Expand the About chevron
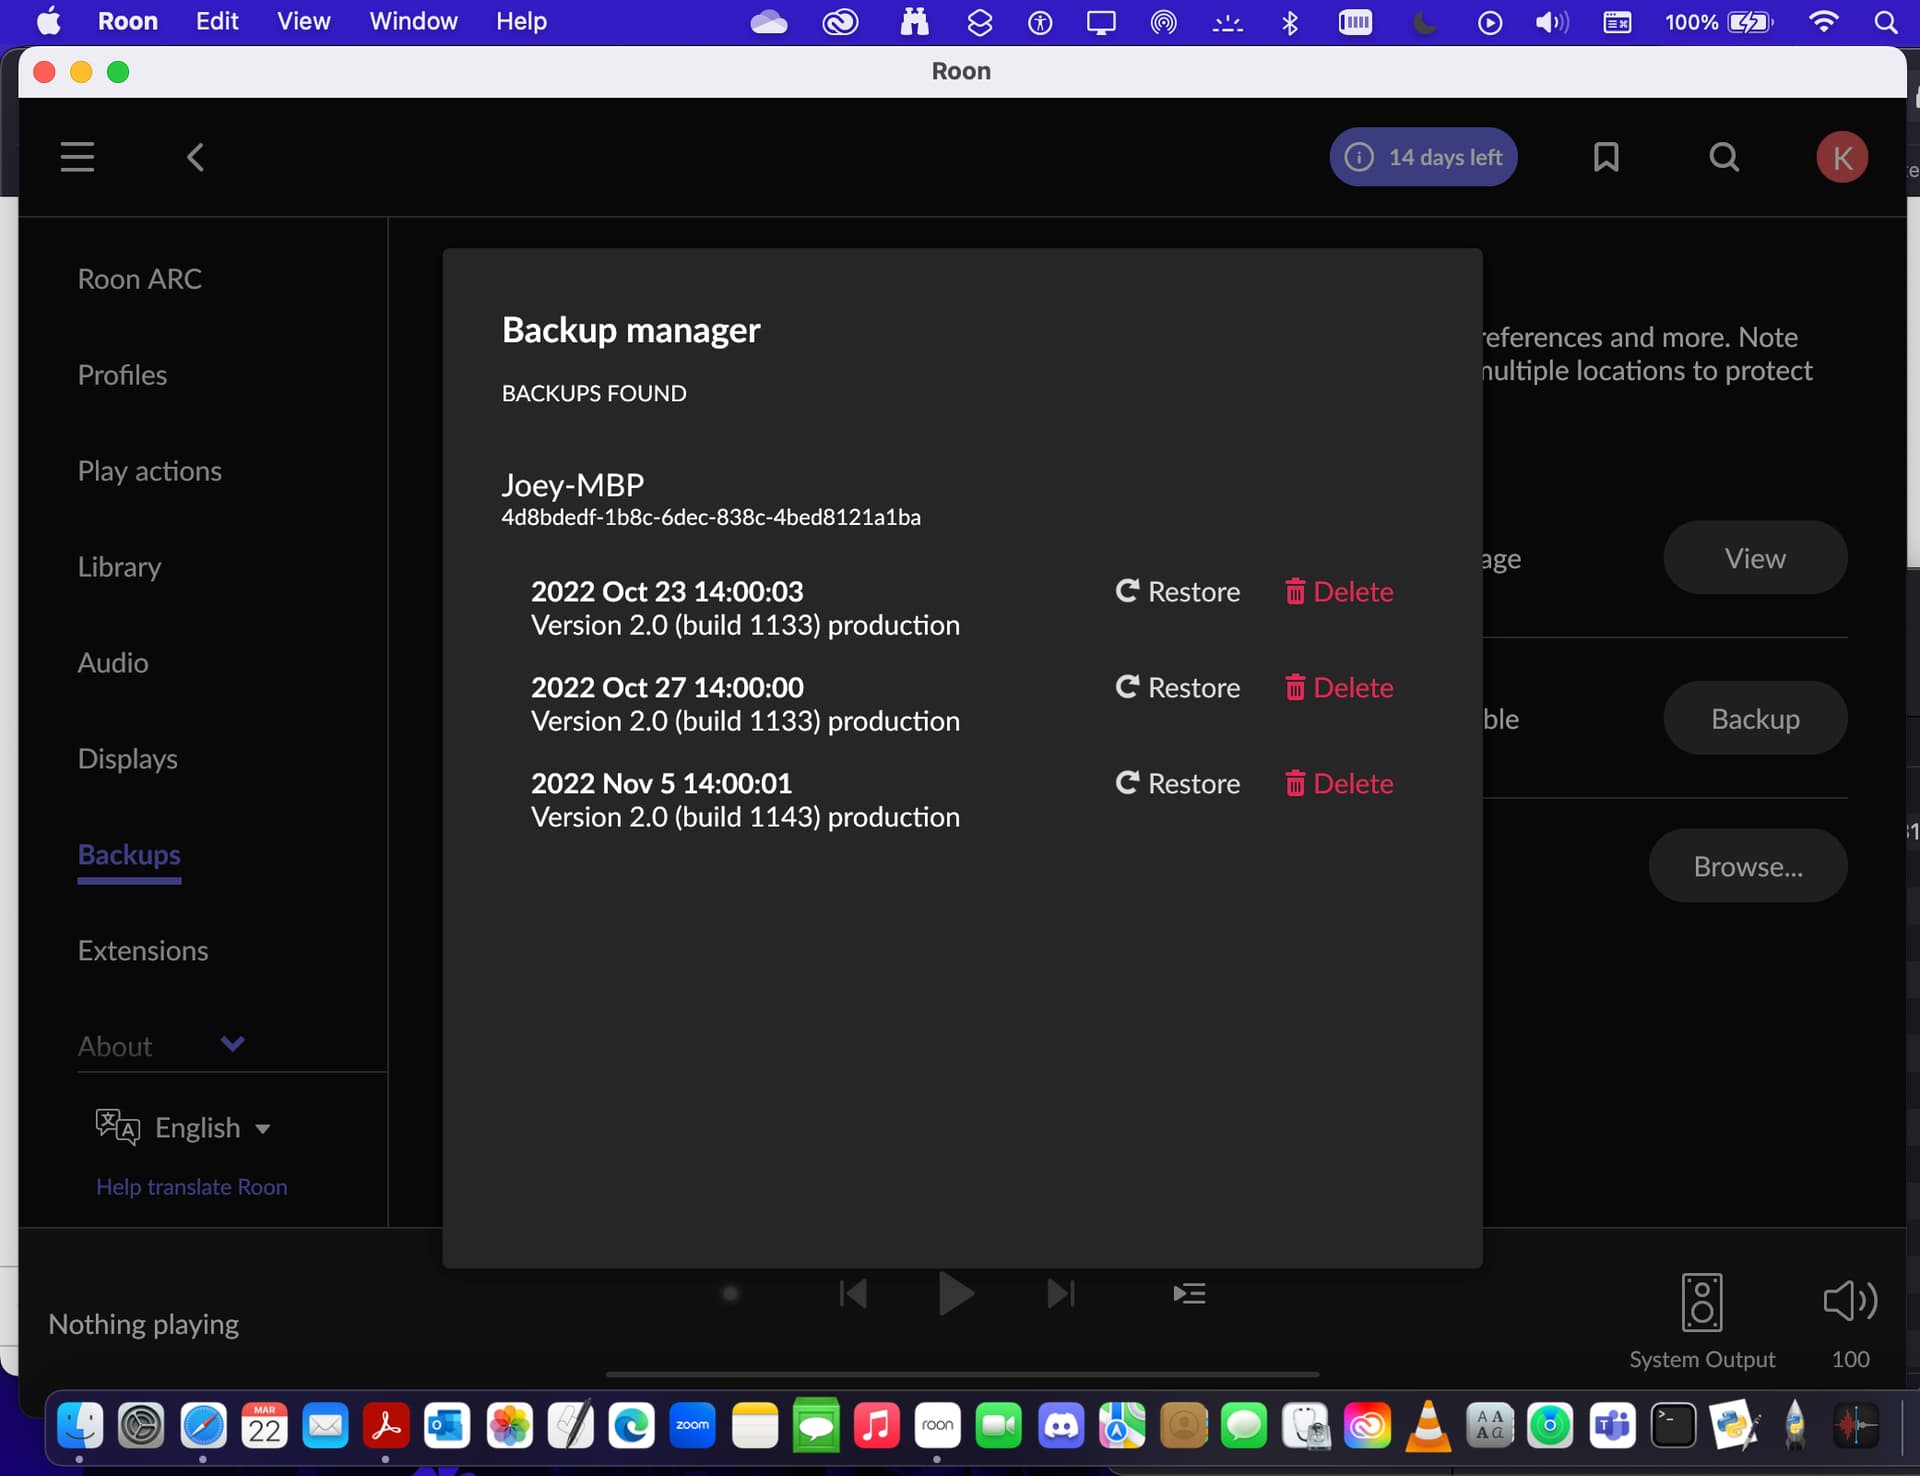1920x1476 pixels. [x=233, y=1045]
